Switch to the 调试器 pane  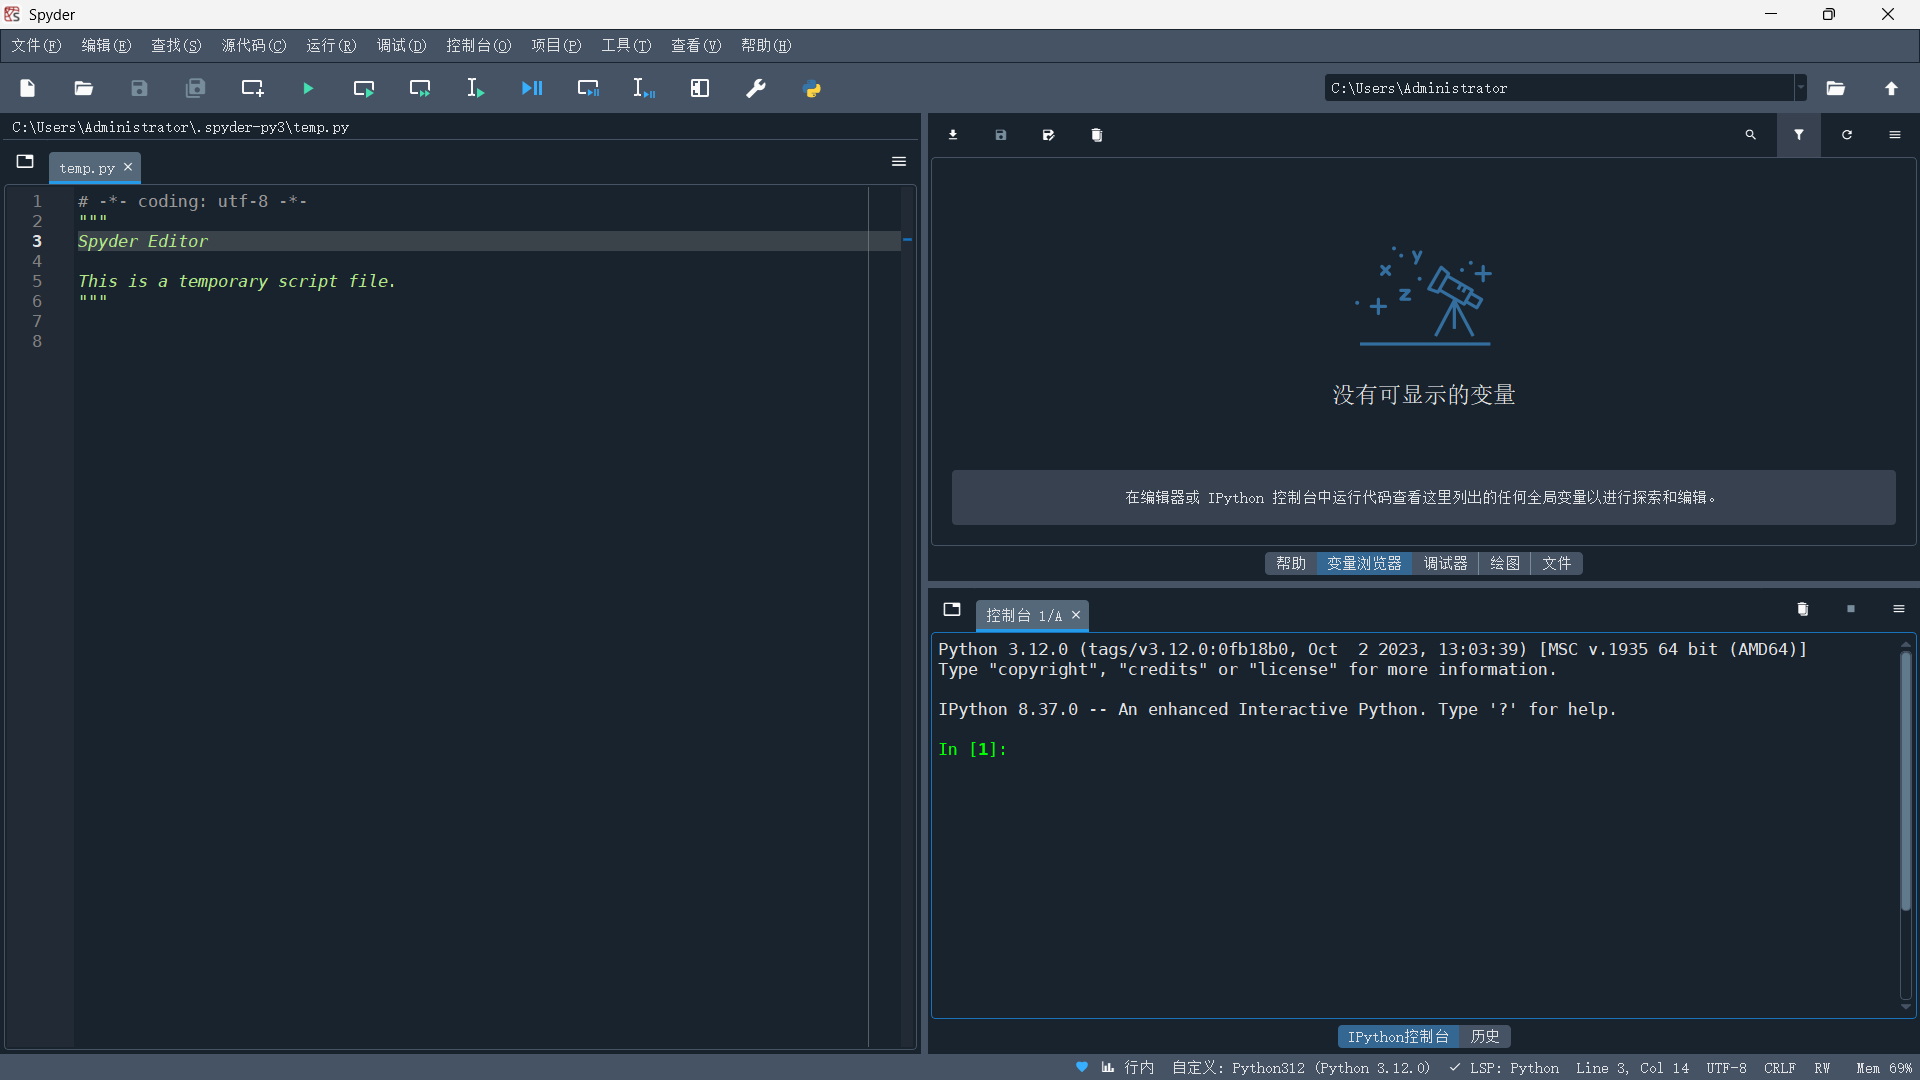[x=1445, y=563]
